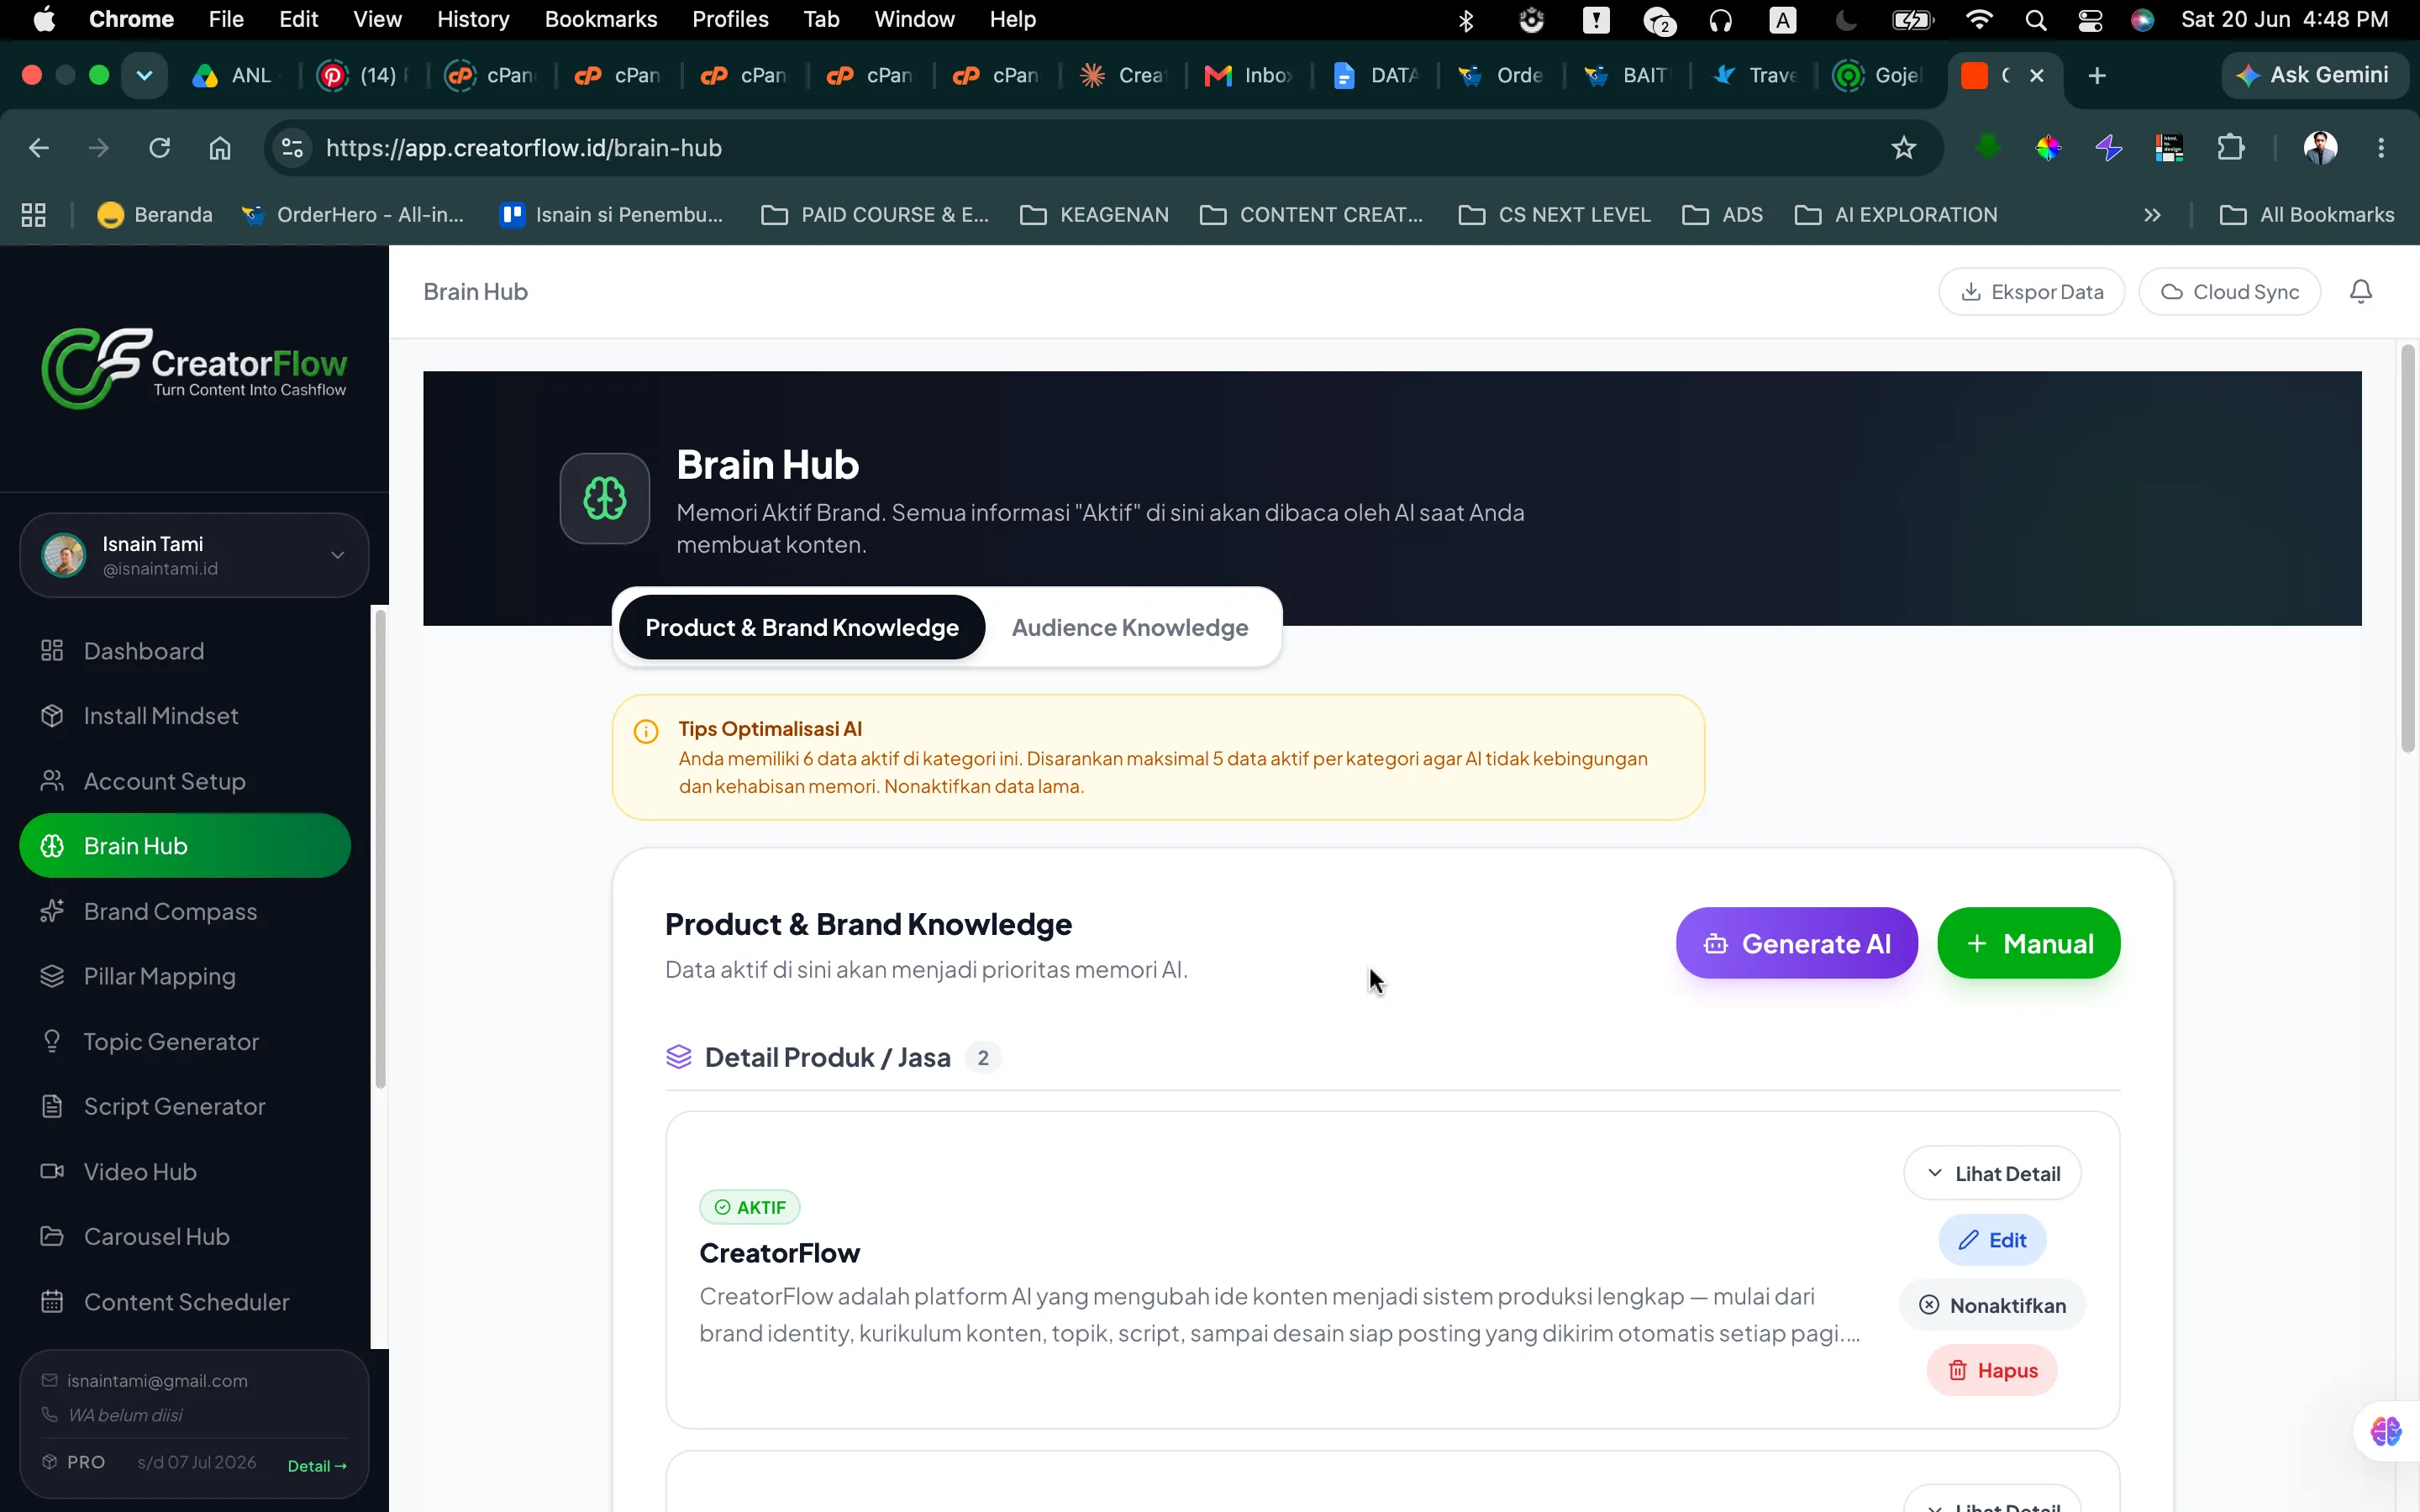Click Cloud Sync button
Screen dimensions: 2420x1512
click(x=2229, y=291)
